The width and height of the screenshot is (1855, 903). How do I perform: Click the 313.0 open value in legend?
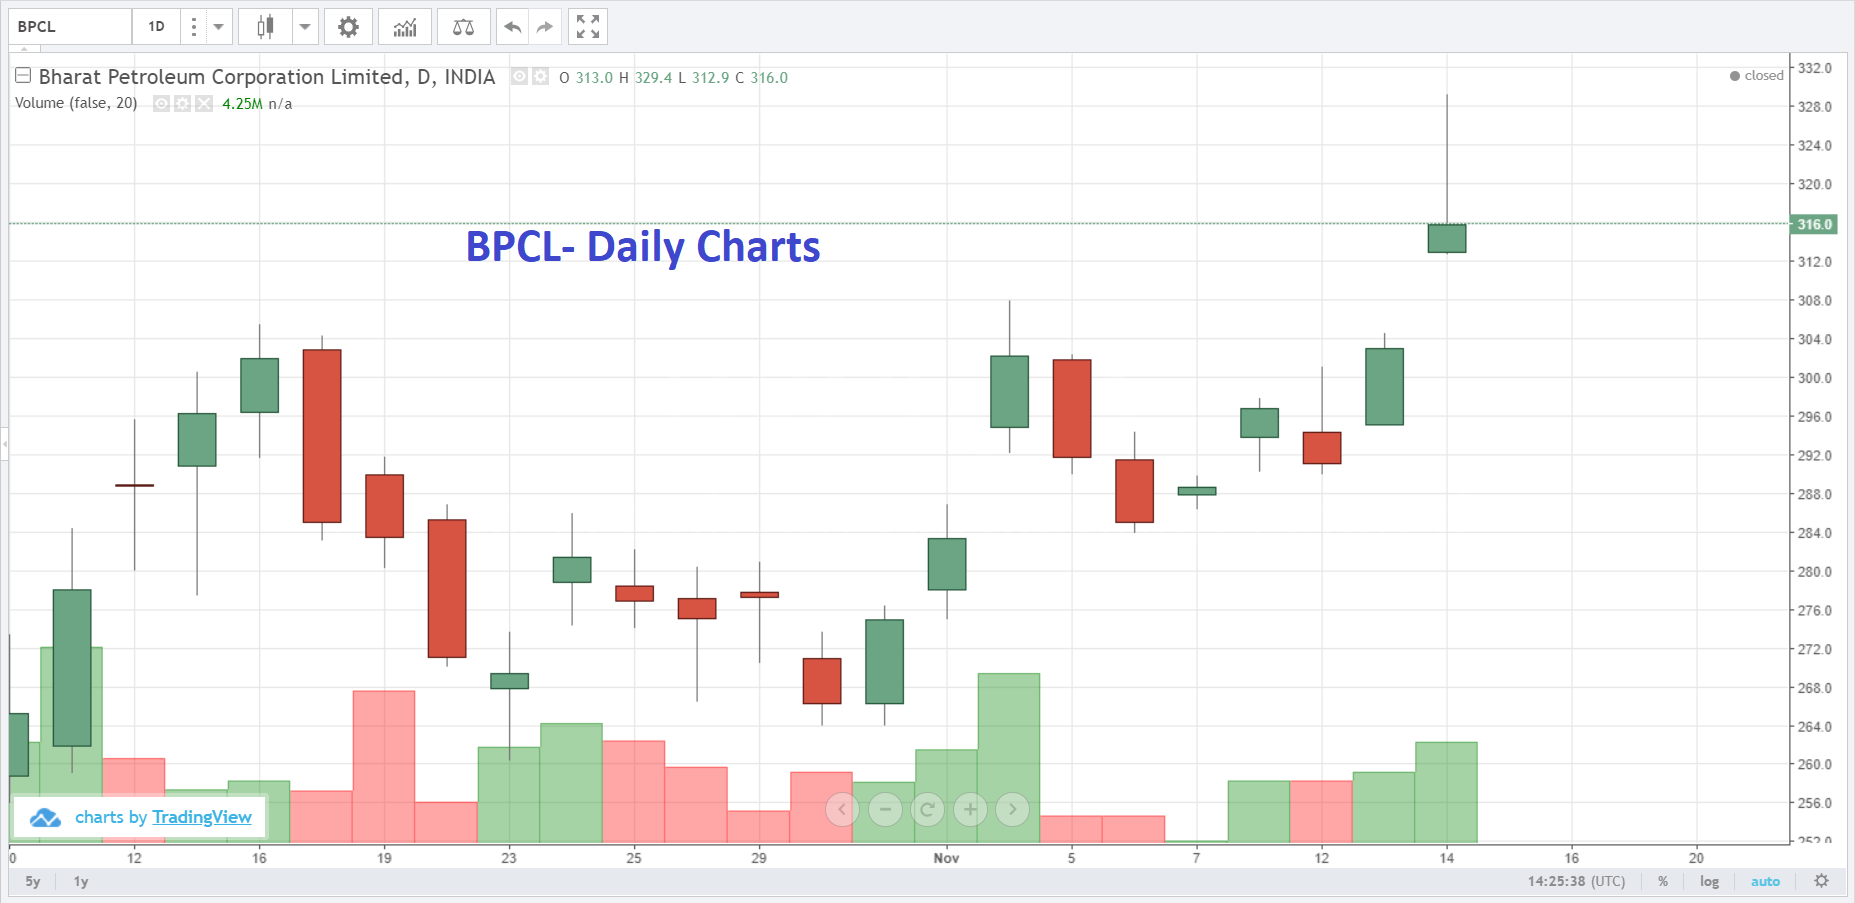point(594,77)
